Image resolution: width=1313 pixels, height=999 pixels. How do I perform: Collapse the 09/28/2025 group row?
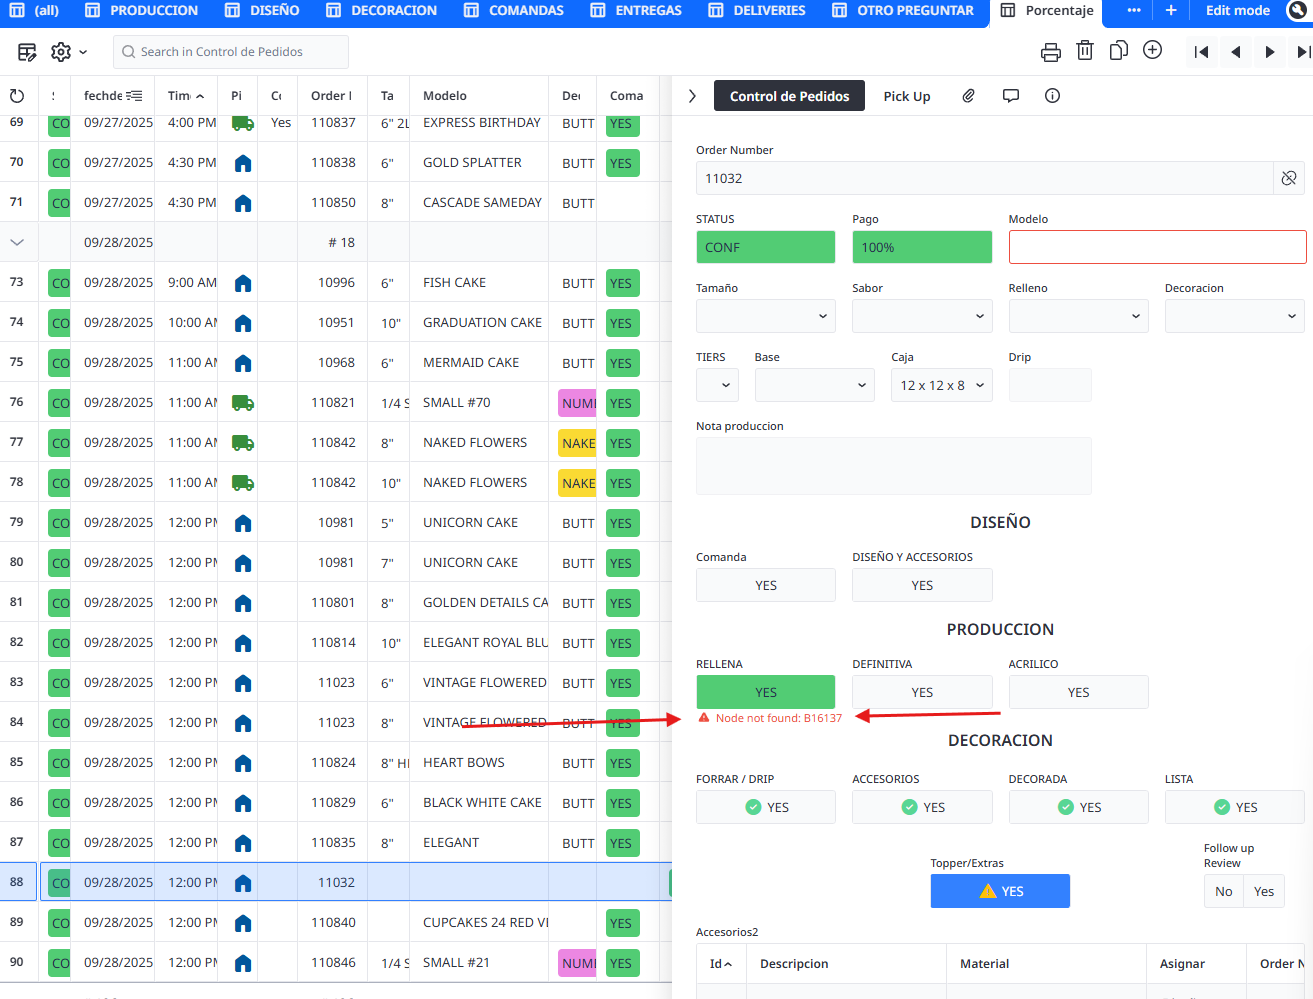pyautogui.click(x=17, y=242)
